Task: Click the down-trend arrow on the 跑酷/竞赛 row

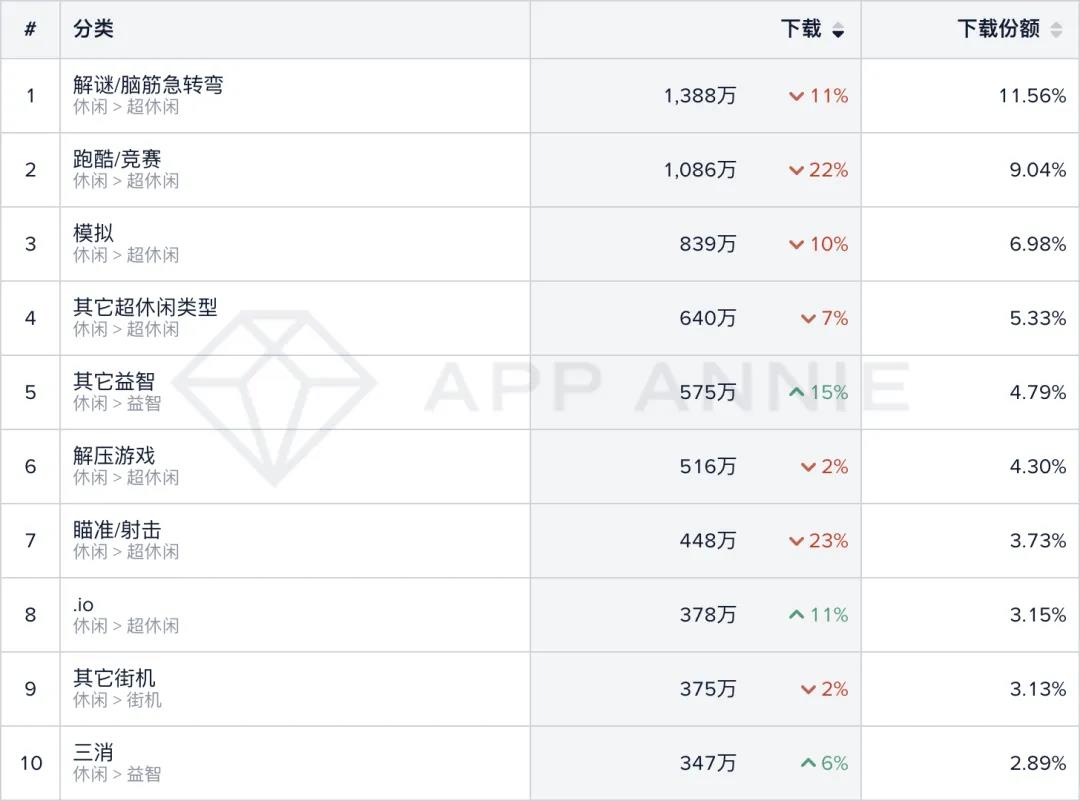Action: click(797, 170)
